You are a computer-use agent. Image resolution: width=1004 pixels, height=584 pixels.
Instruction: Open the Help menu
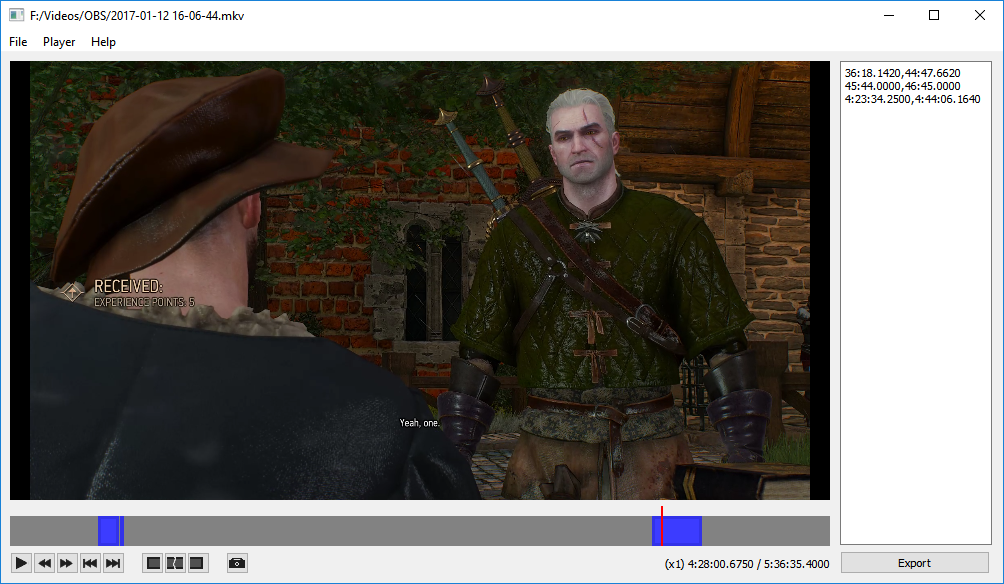tap(103, 42)
